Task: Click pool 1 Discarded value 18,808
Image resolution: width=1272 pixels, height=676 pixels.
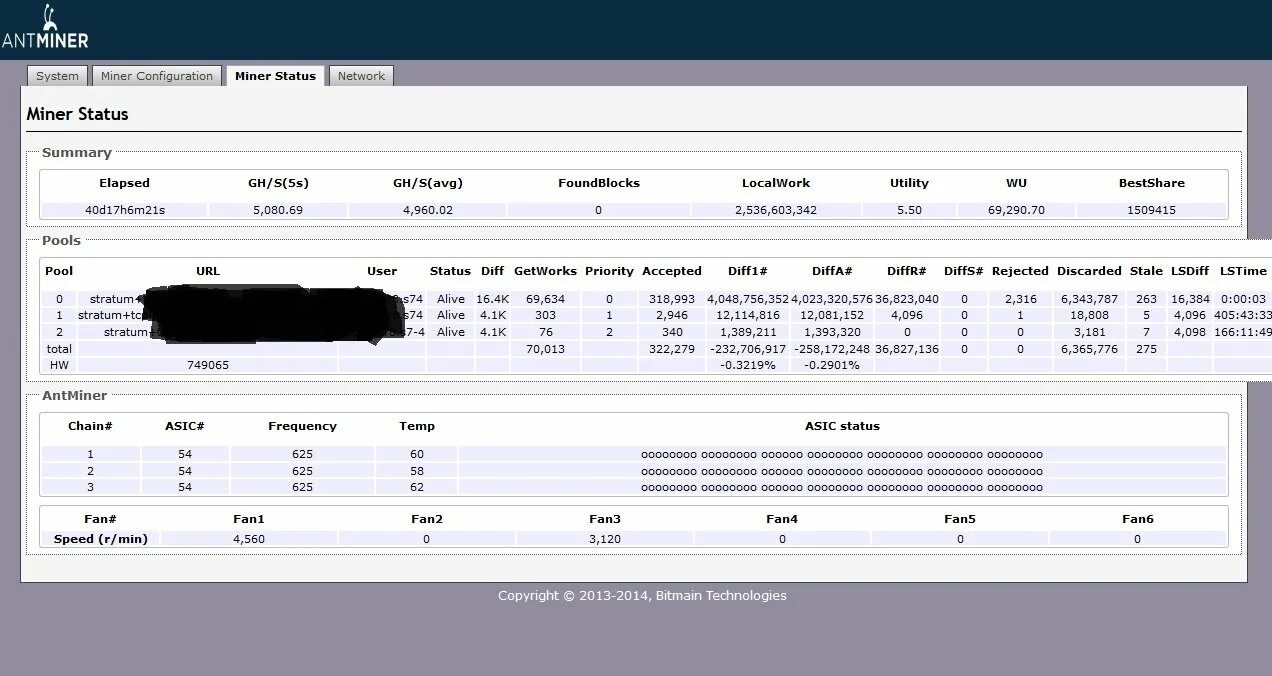Action: [1089, 315]
